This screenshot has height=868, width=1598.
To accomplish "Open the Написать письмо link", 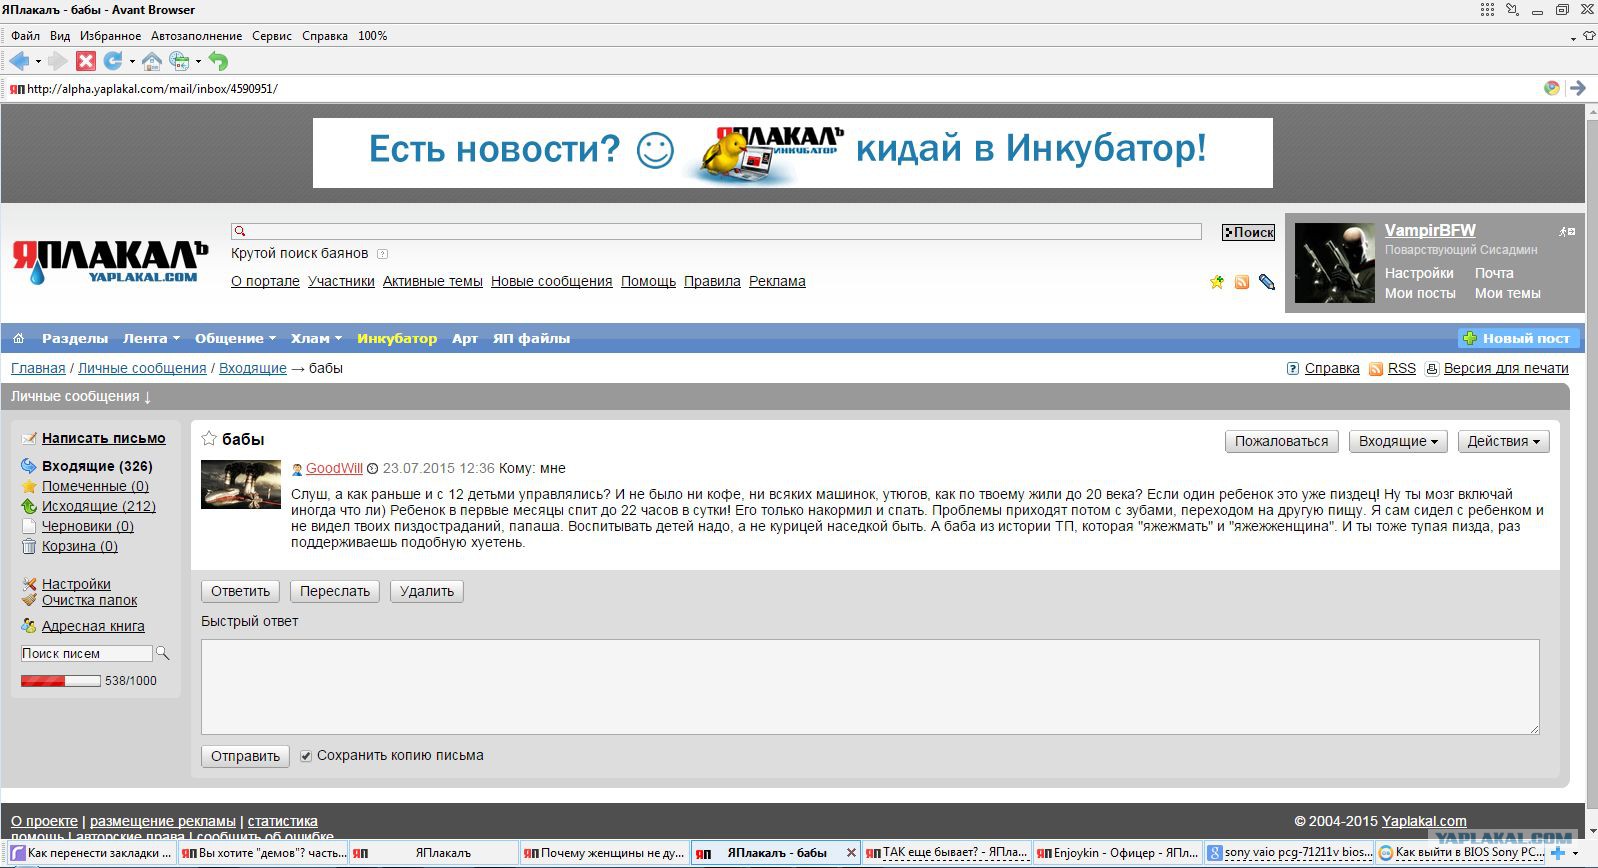I will [x=104, y=438].
